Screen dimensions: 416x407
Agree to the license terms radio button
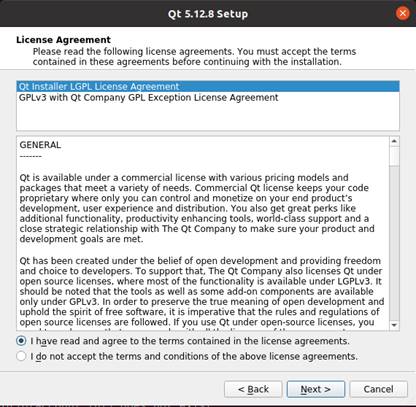(x=21, y=341)
